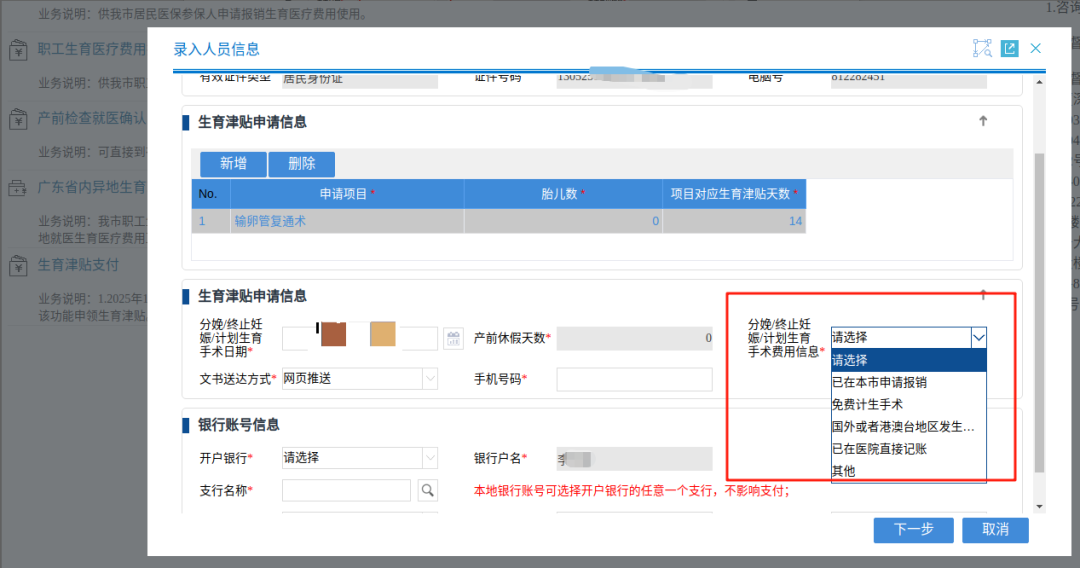Click the pop-out window icon in dialog header
1080x568 pixels.
point(1009,48)
